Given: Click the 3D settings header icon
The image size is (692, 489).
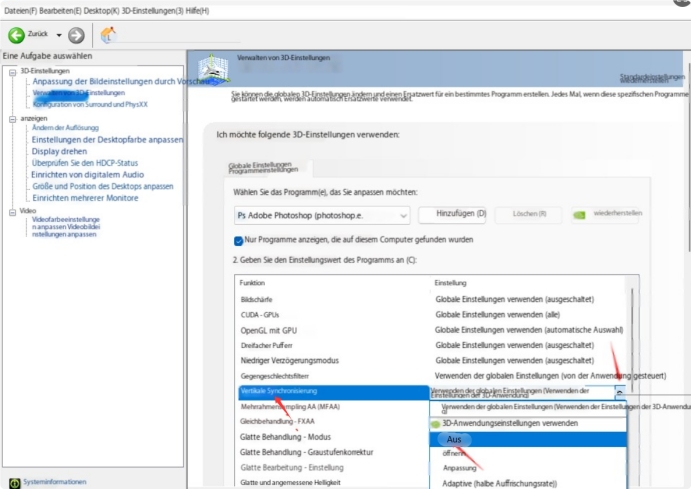Looking at the screenshot, I should pos(211,68).
